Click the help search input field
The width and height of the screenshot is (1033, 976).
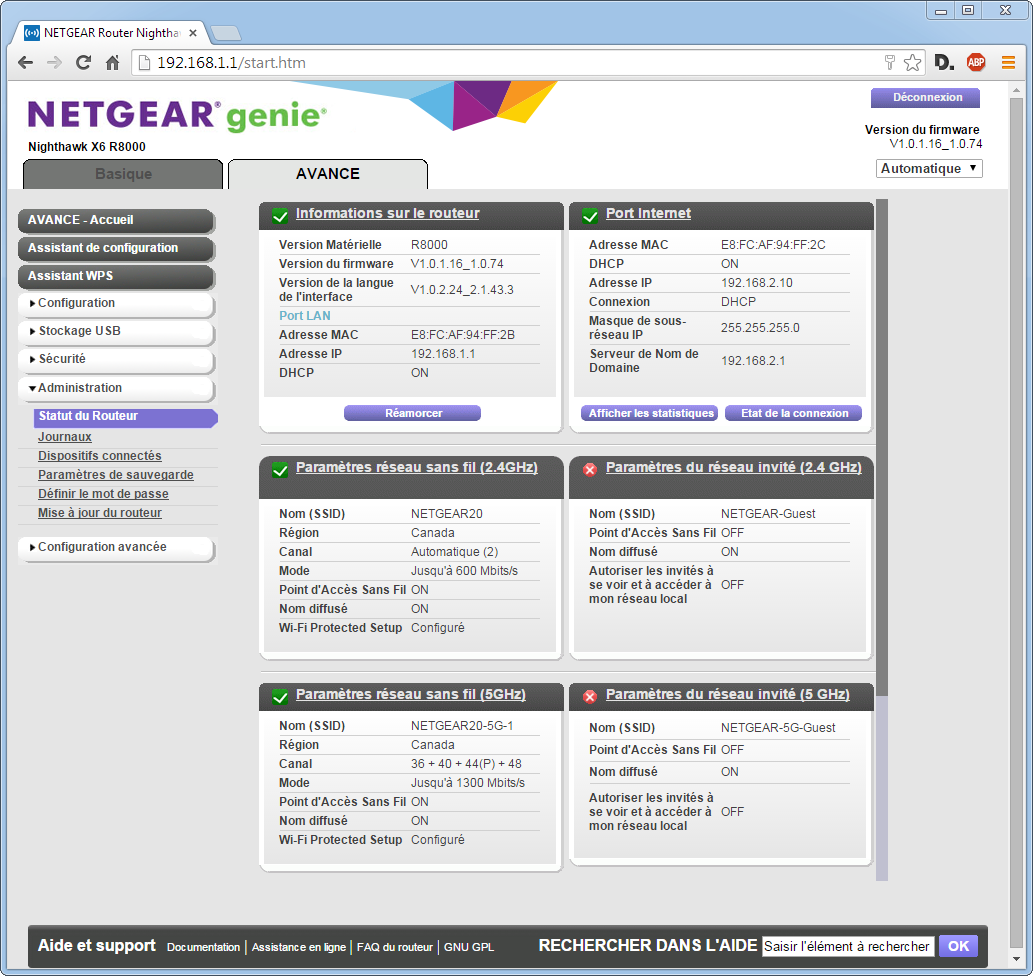coord(847,946)
